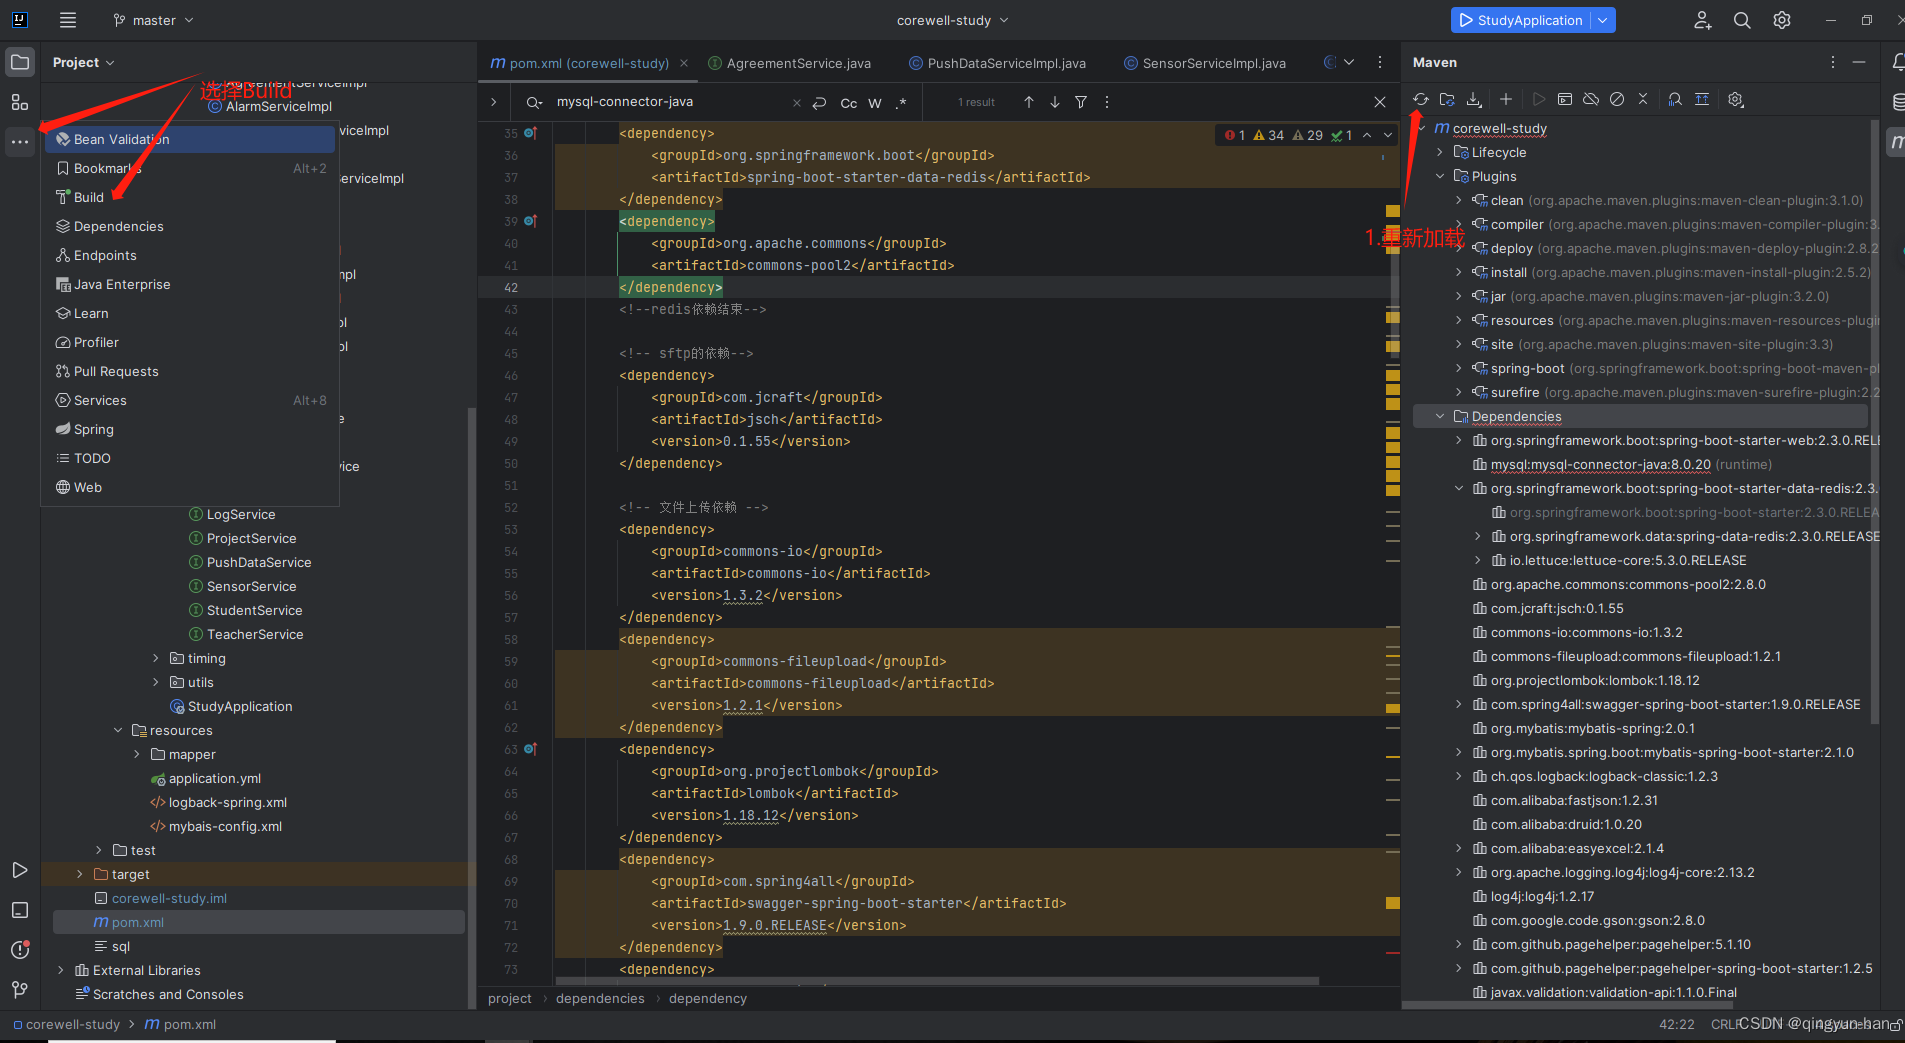Open hidden editor tabs dropdown
Viewport: 1905px width, 1043px height.
(x=1349, y=62)
